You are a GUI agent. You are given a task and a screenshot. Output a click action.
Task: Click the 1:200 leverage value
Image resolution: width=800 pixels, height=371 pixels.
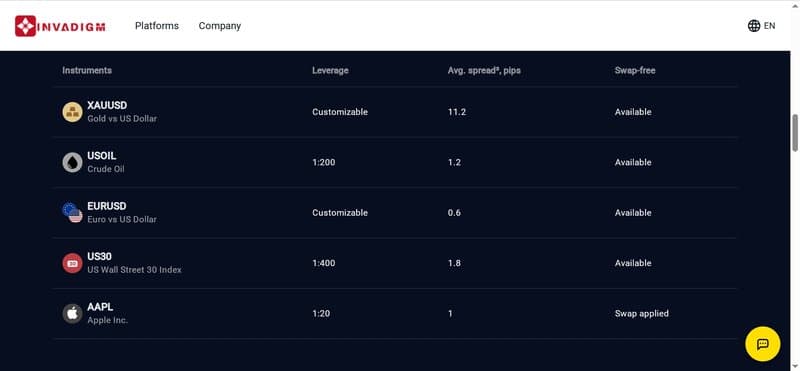[x=323, y=162]
